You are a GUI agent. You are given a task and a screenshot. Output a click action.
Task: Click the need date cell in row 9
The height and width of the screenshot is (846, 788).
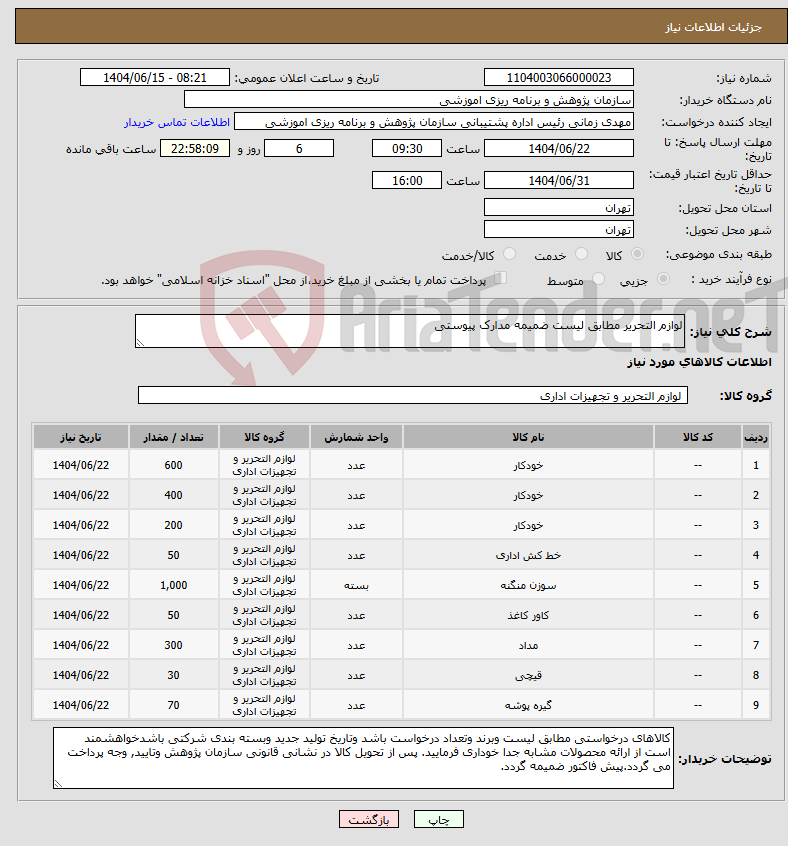coord(81,705)
